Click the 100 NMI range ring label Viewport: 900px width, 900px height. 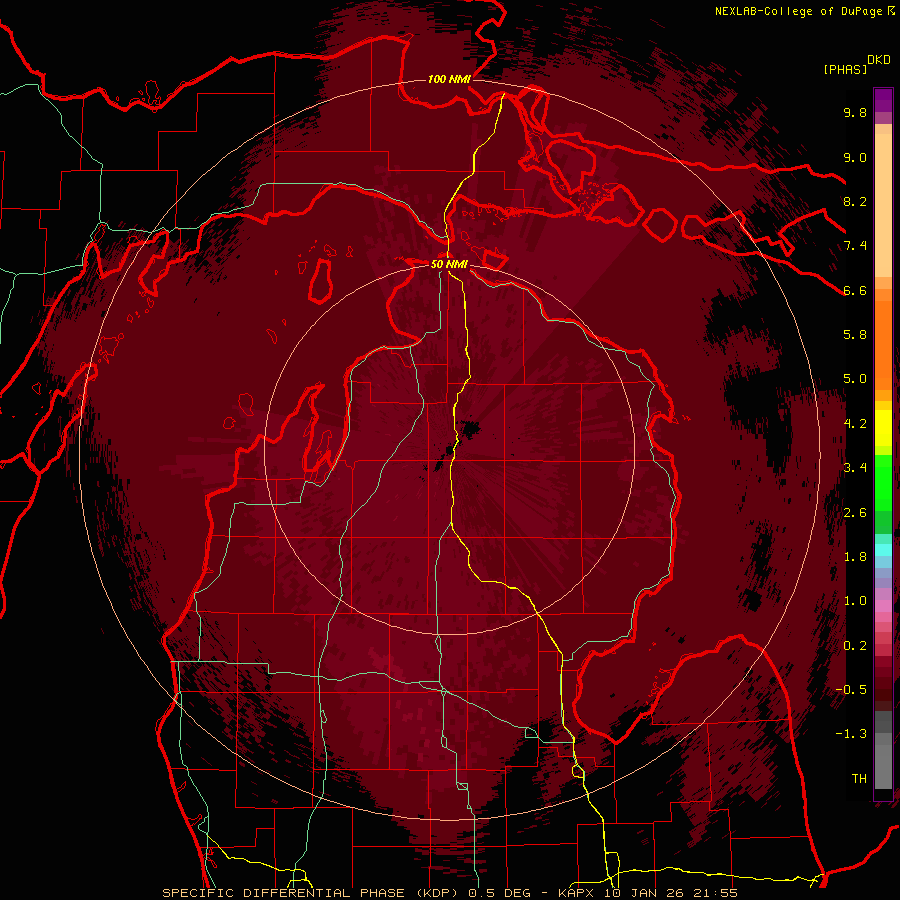(449, 79)
